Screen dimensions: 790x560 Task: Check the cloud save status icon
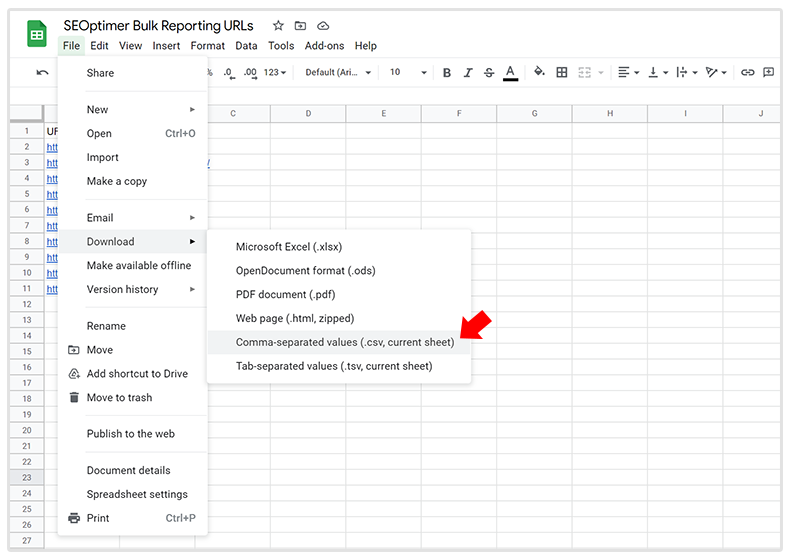(323, 25)
